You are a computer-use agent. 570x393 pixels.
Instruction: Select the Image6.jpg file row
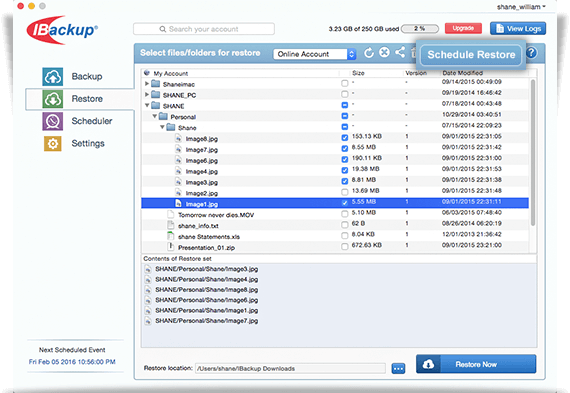coord(335,160)
